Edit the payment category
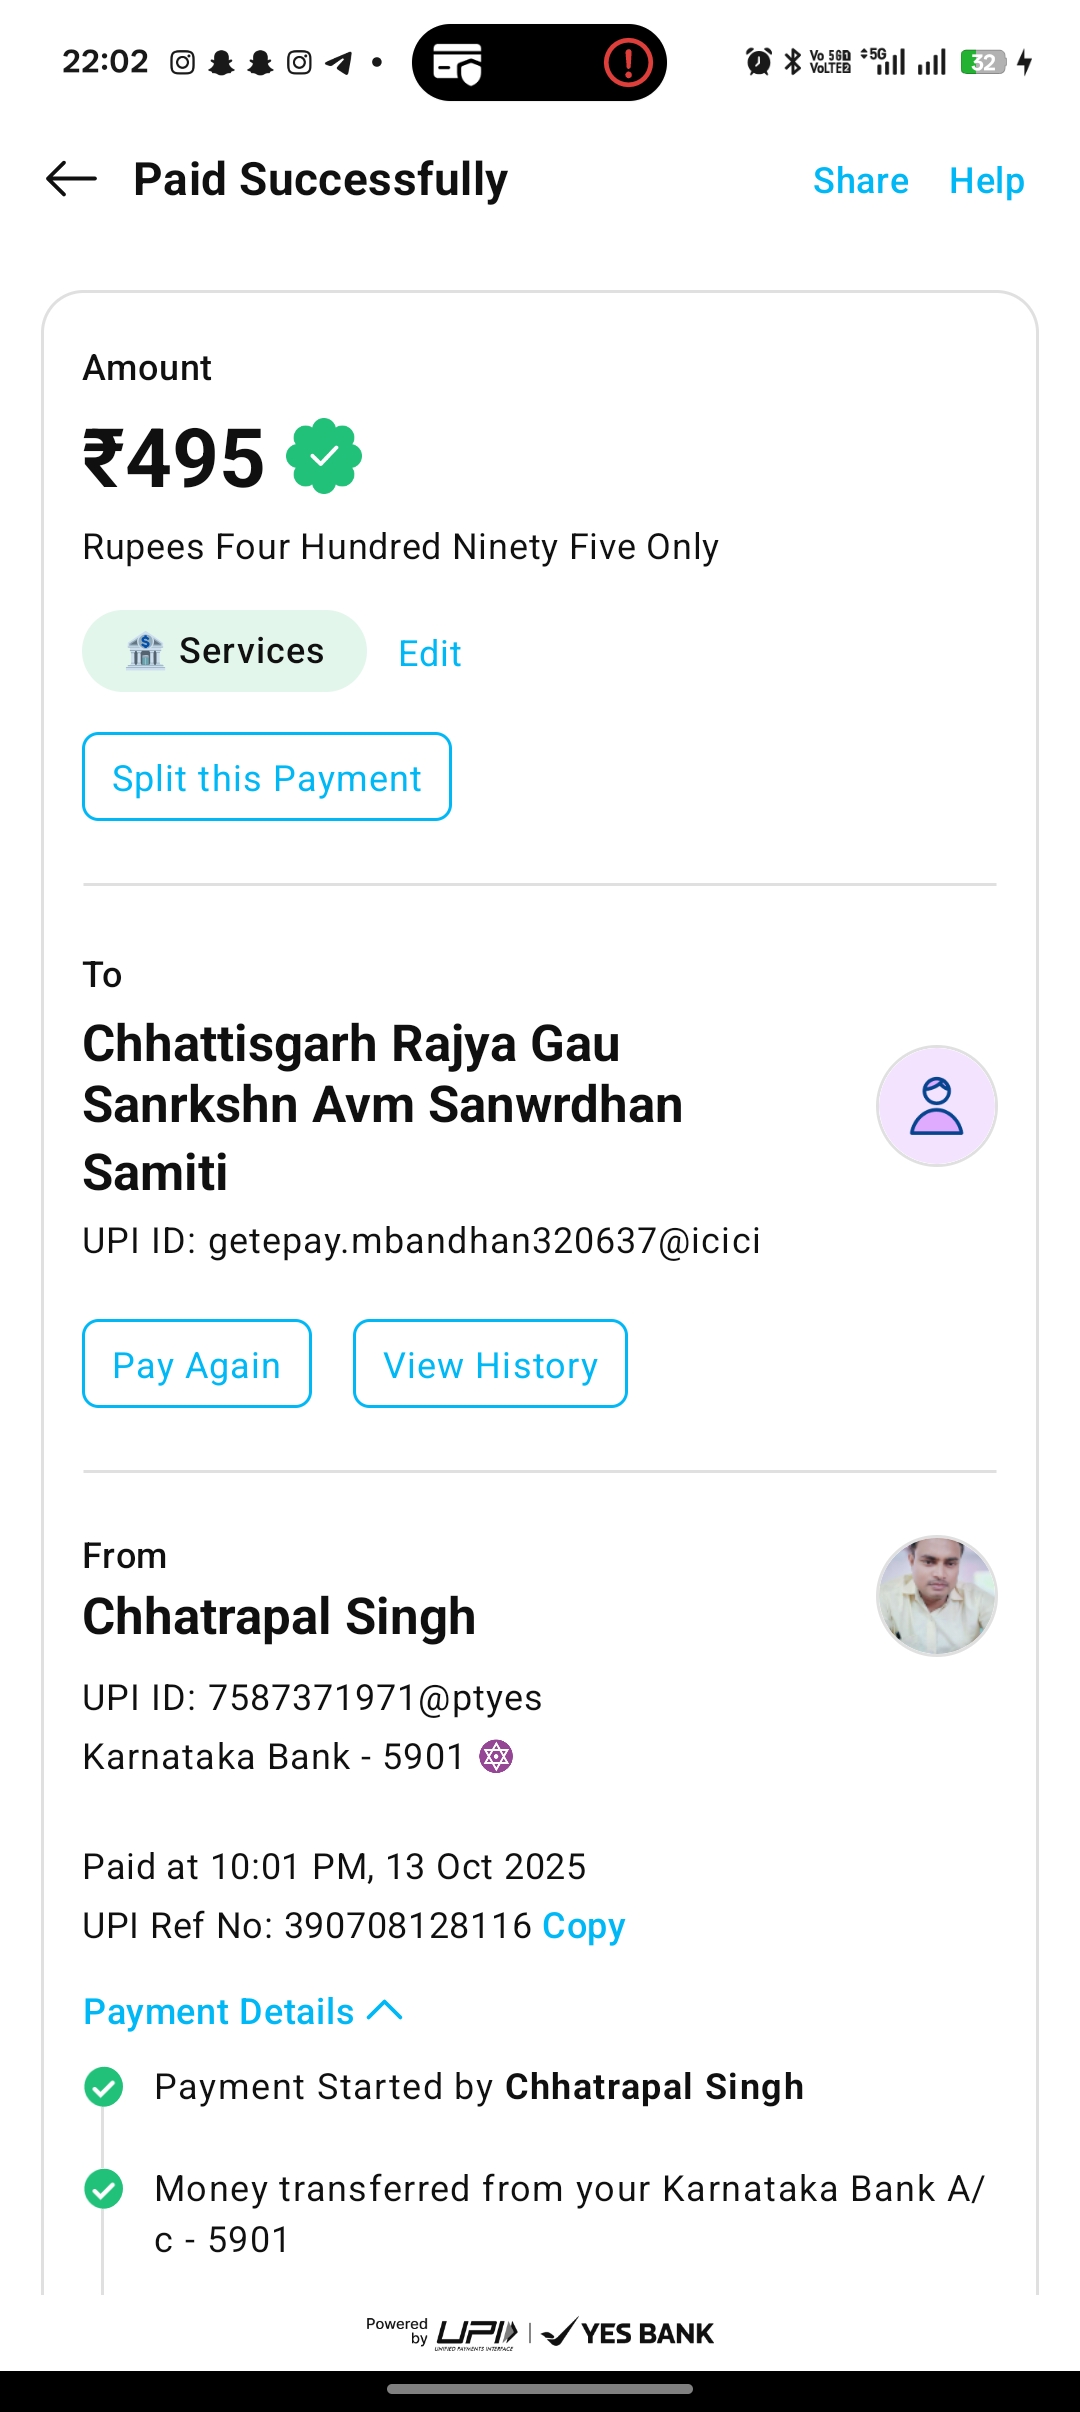 tap(429, 654)
